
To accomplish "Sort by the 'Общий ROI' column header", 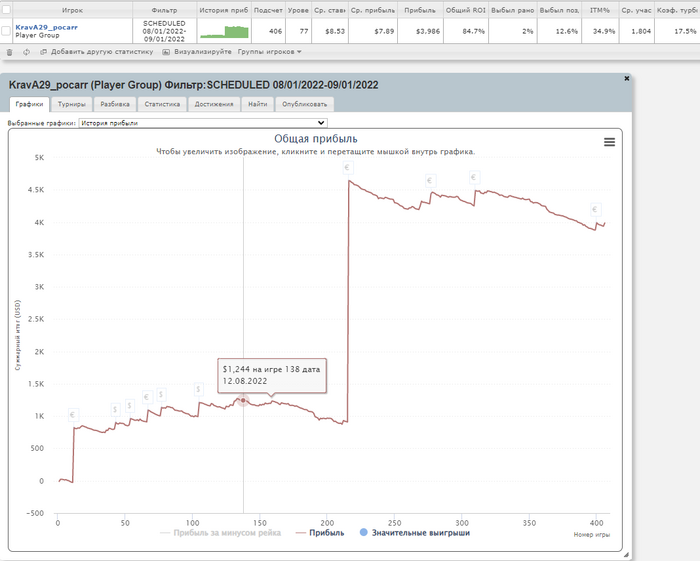I will coord(466,10).
